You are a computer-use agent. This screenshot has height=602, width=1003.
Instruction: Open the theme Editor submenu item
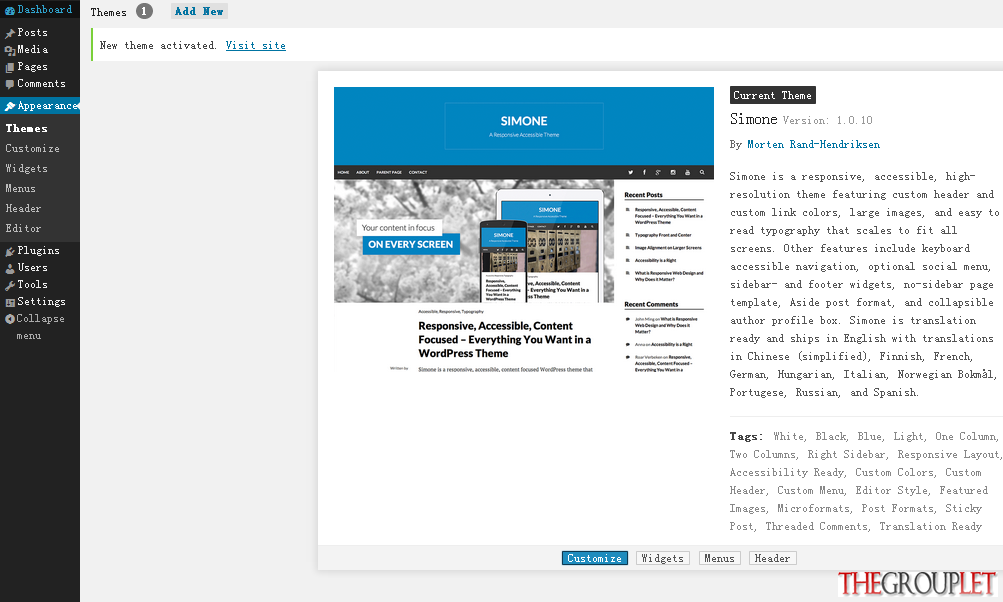point(23,228)
